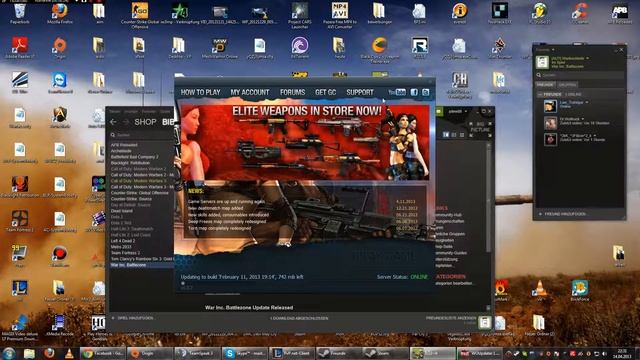This screenshot has height=360, width=640.
Task: Select Counter-Strike: Global Offensive in library list
Action: click(x=140, y=193)
